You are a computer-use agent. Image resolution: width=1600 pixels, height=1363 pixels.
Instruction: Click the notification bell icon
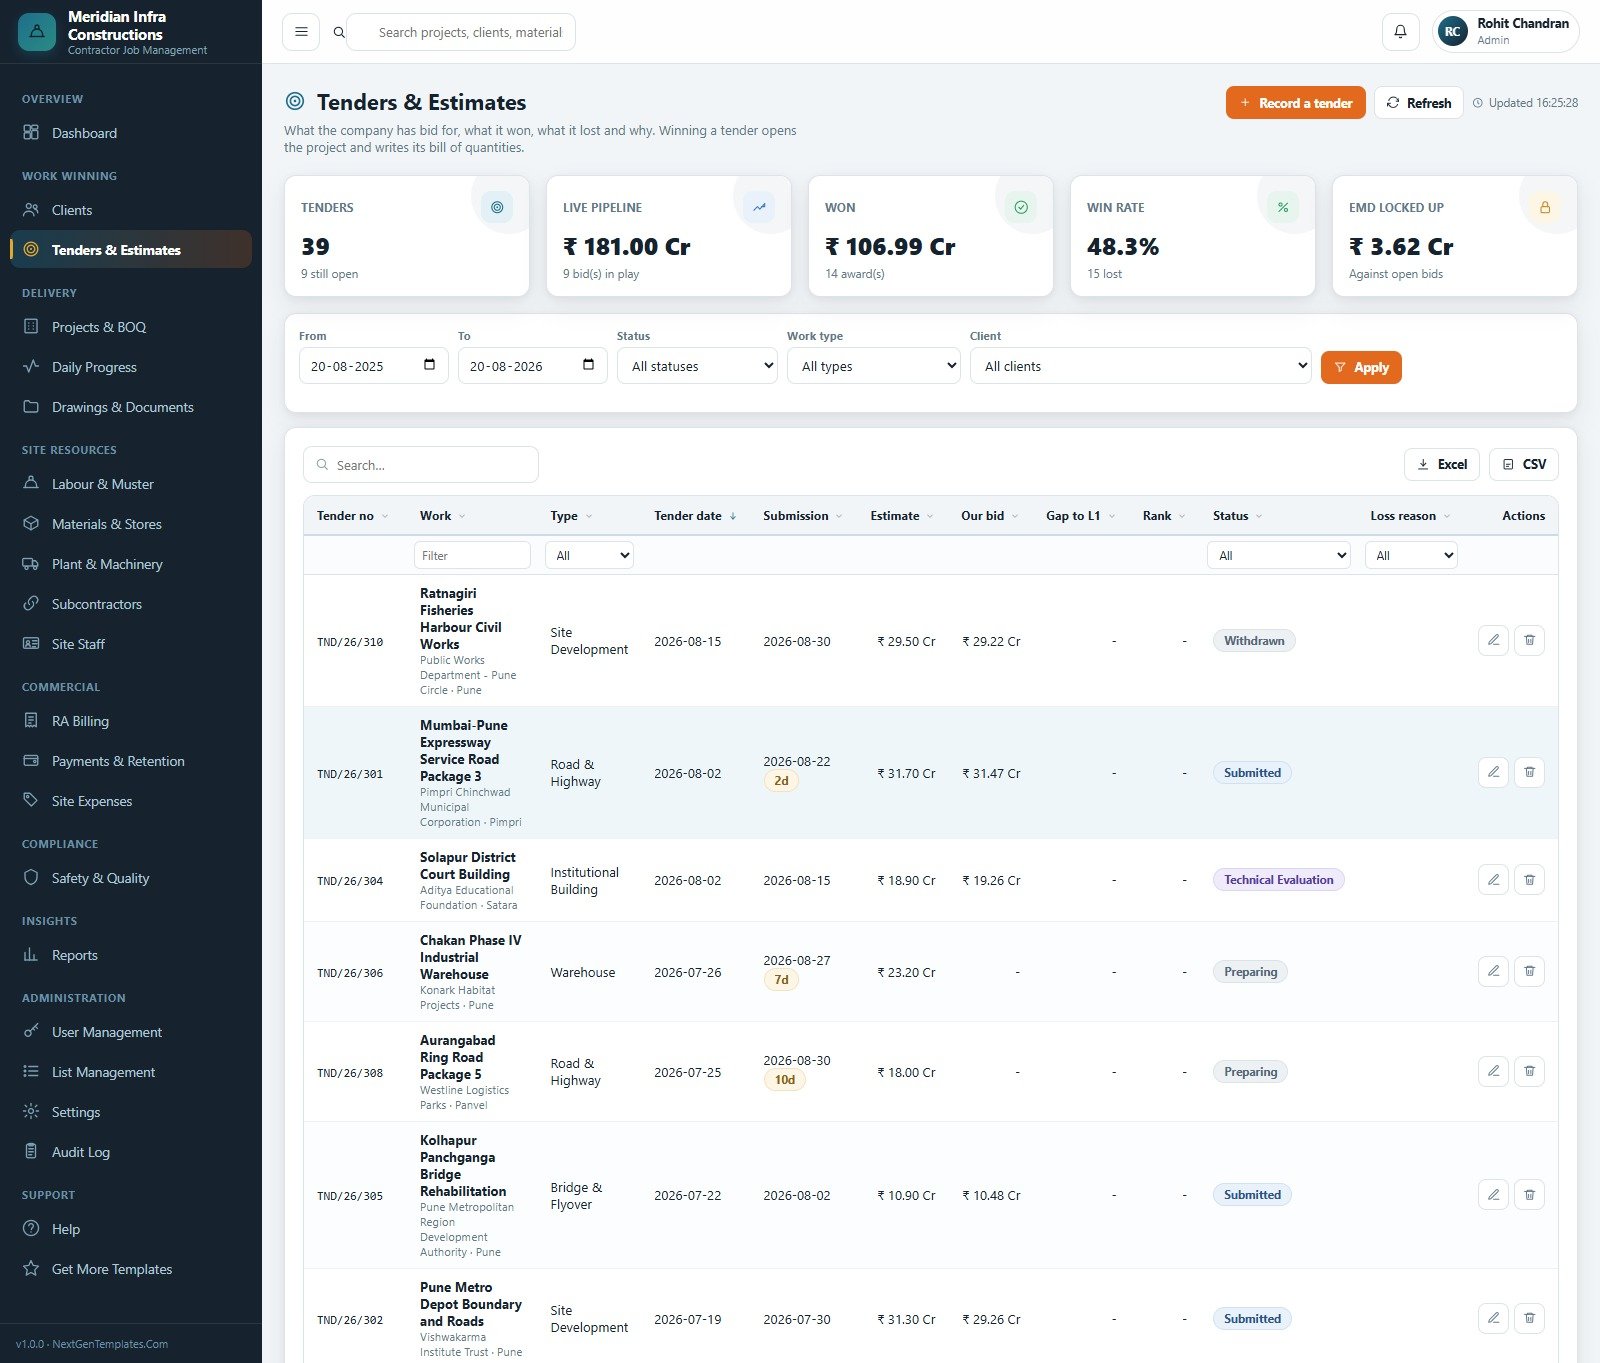coord(1400,32)
